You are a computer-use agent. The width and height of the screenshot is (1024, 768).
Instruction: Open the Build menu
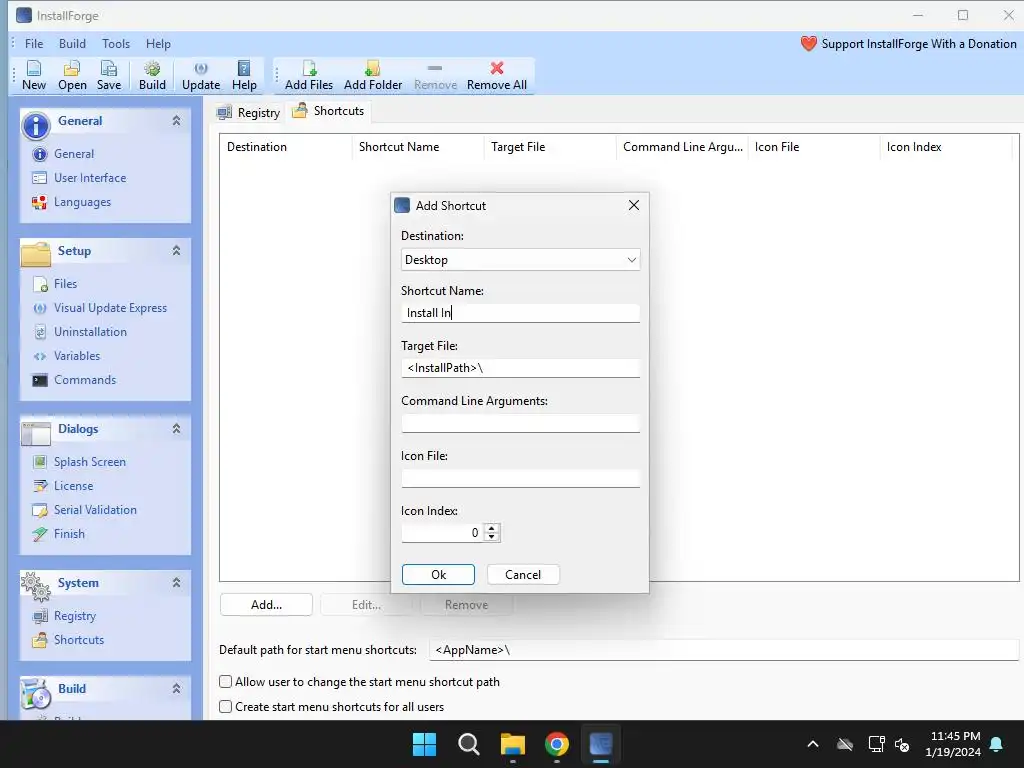pyautogui.click(x=72, y=44)
